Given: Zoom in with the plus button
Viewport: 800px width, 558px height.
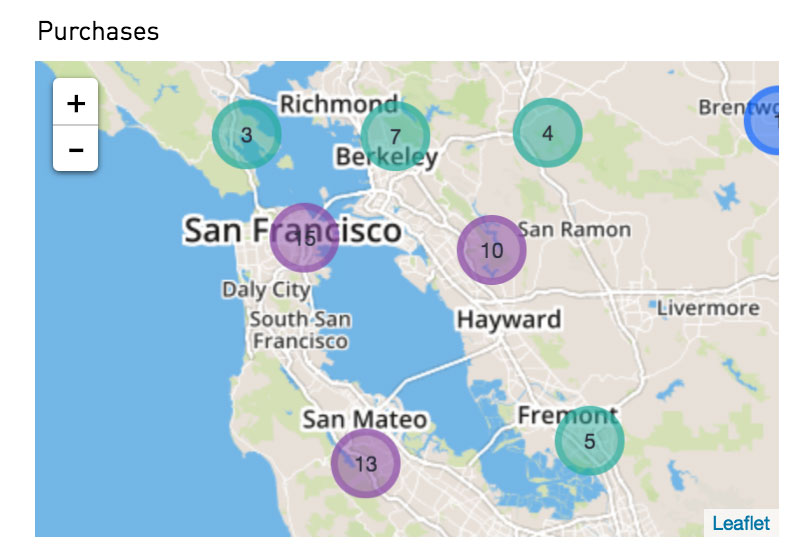Looking at the screenshot, I should pos(76,102).
